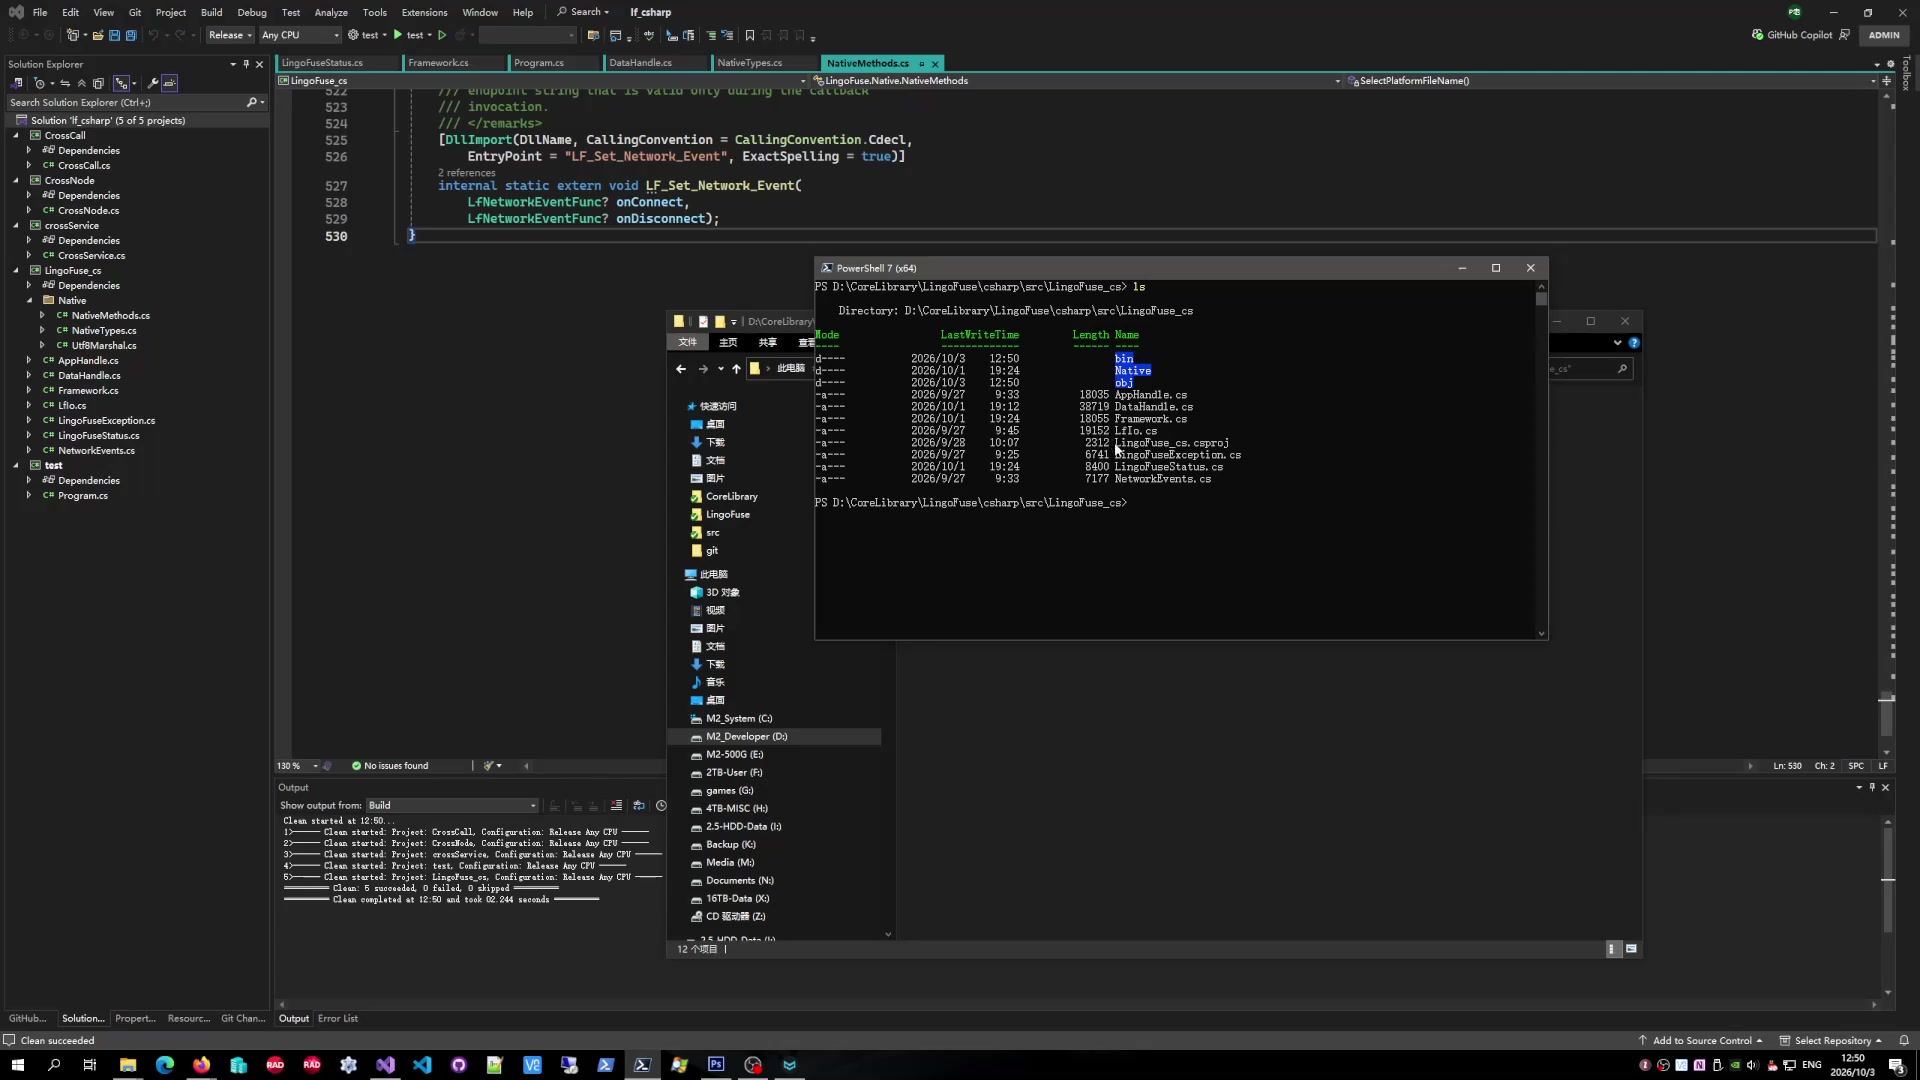This screenshot has height=1080, width=1920.
Task: Collapse the Native folder in Solution Explorer
Action: point(29,300)
